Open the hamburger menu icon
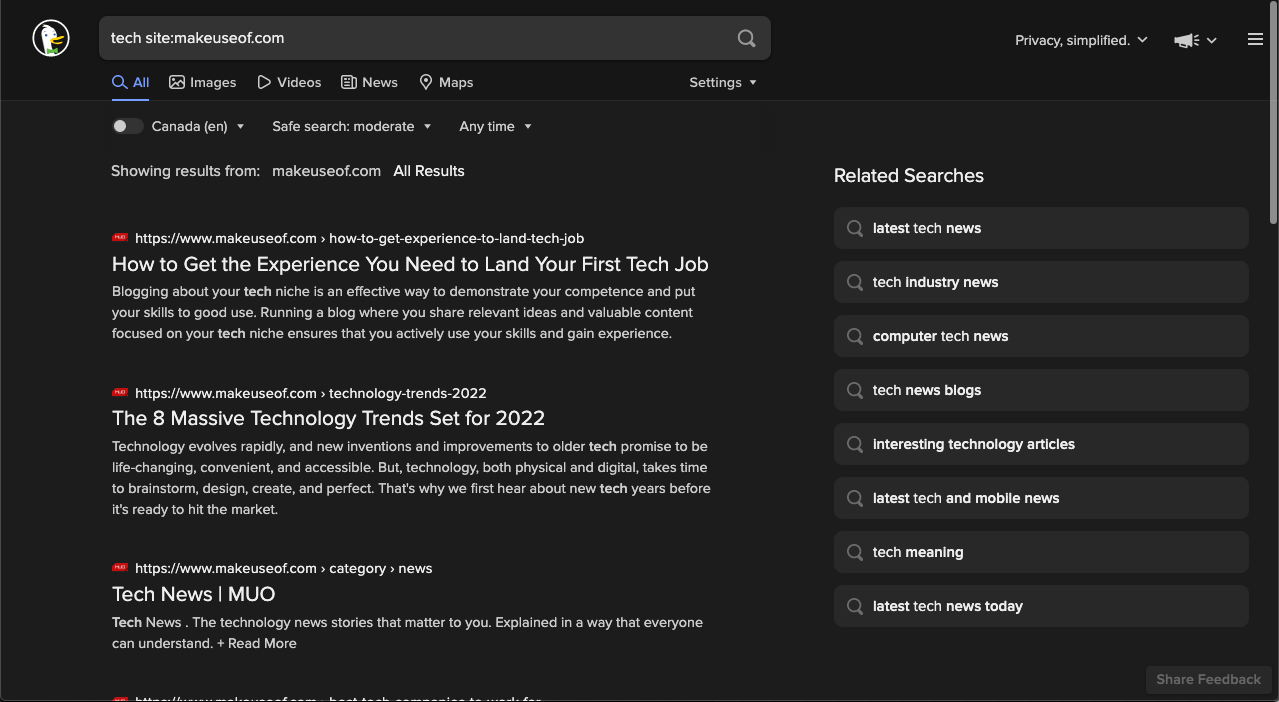1279x702 pixels. (x=1255, y=39)
